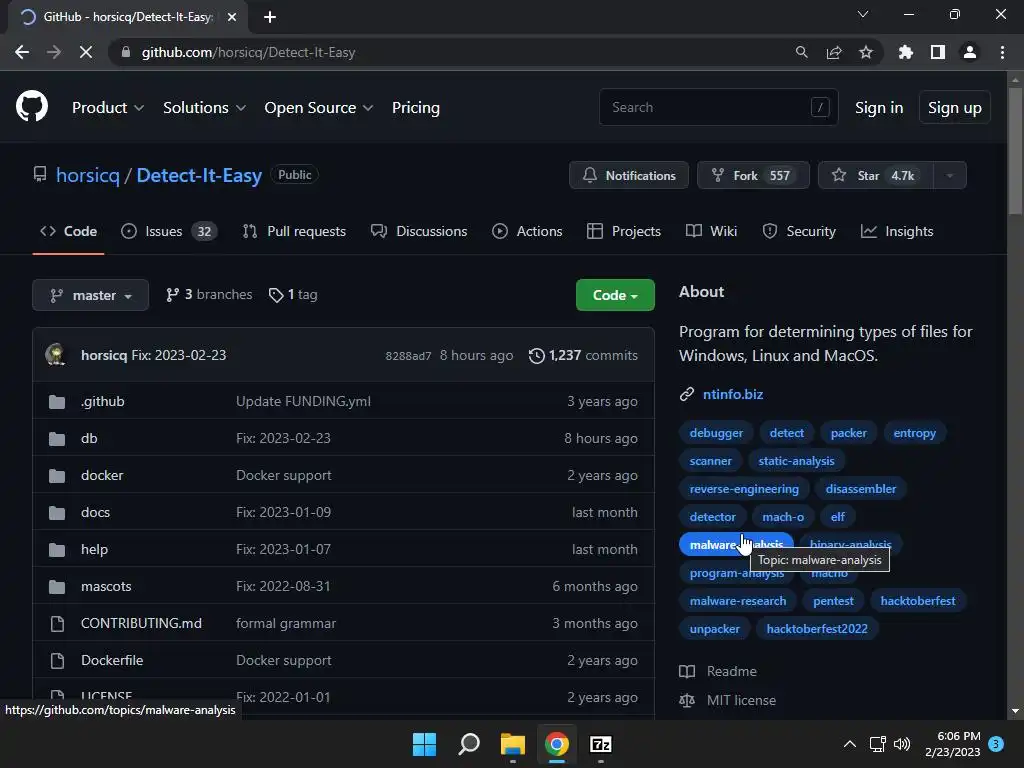Open the Wiki tab
The width and height of the screenshot is (1024, 768).
711,231
